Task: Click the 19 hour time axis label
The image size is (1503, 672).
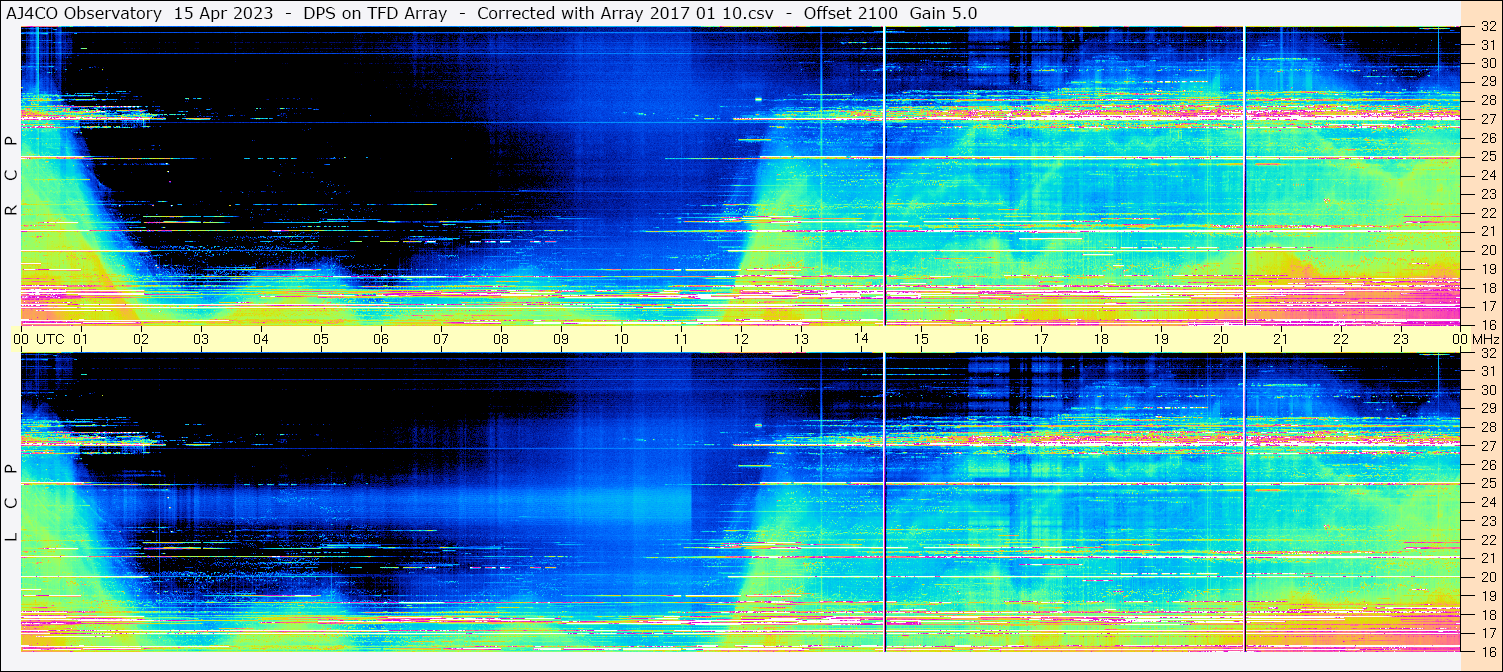Action: (1161, 339)
